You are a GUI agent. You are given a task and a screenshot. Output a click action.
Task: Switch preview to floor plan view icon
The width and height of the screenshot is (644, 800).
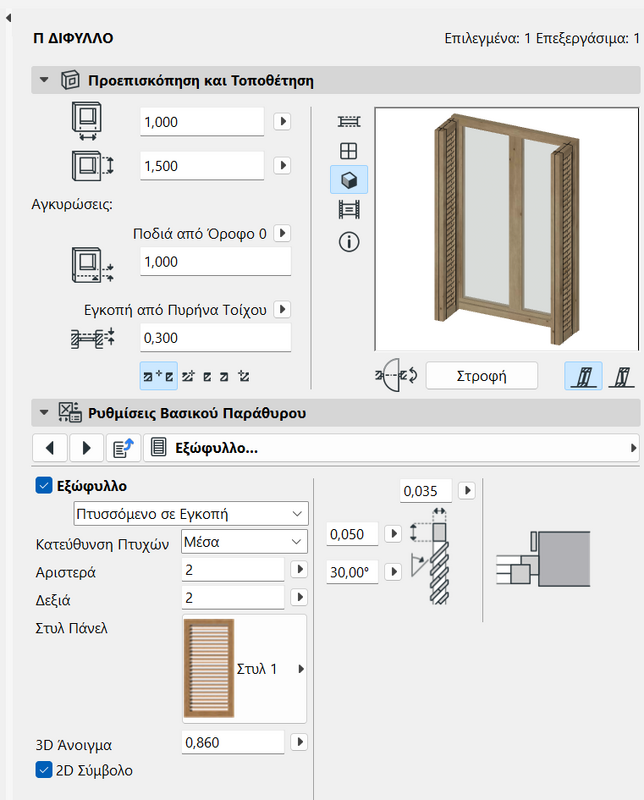349,121
